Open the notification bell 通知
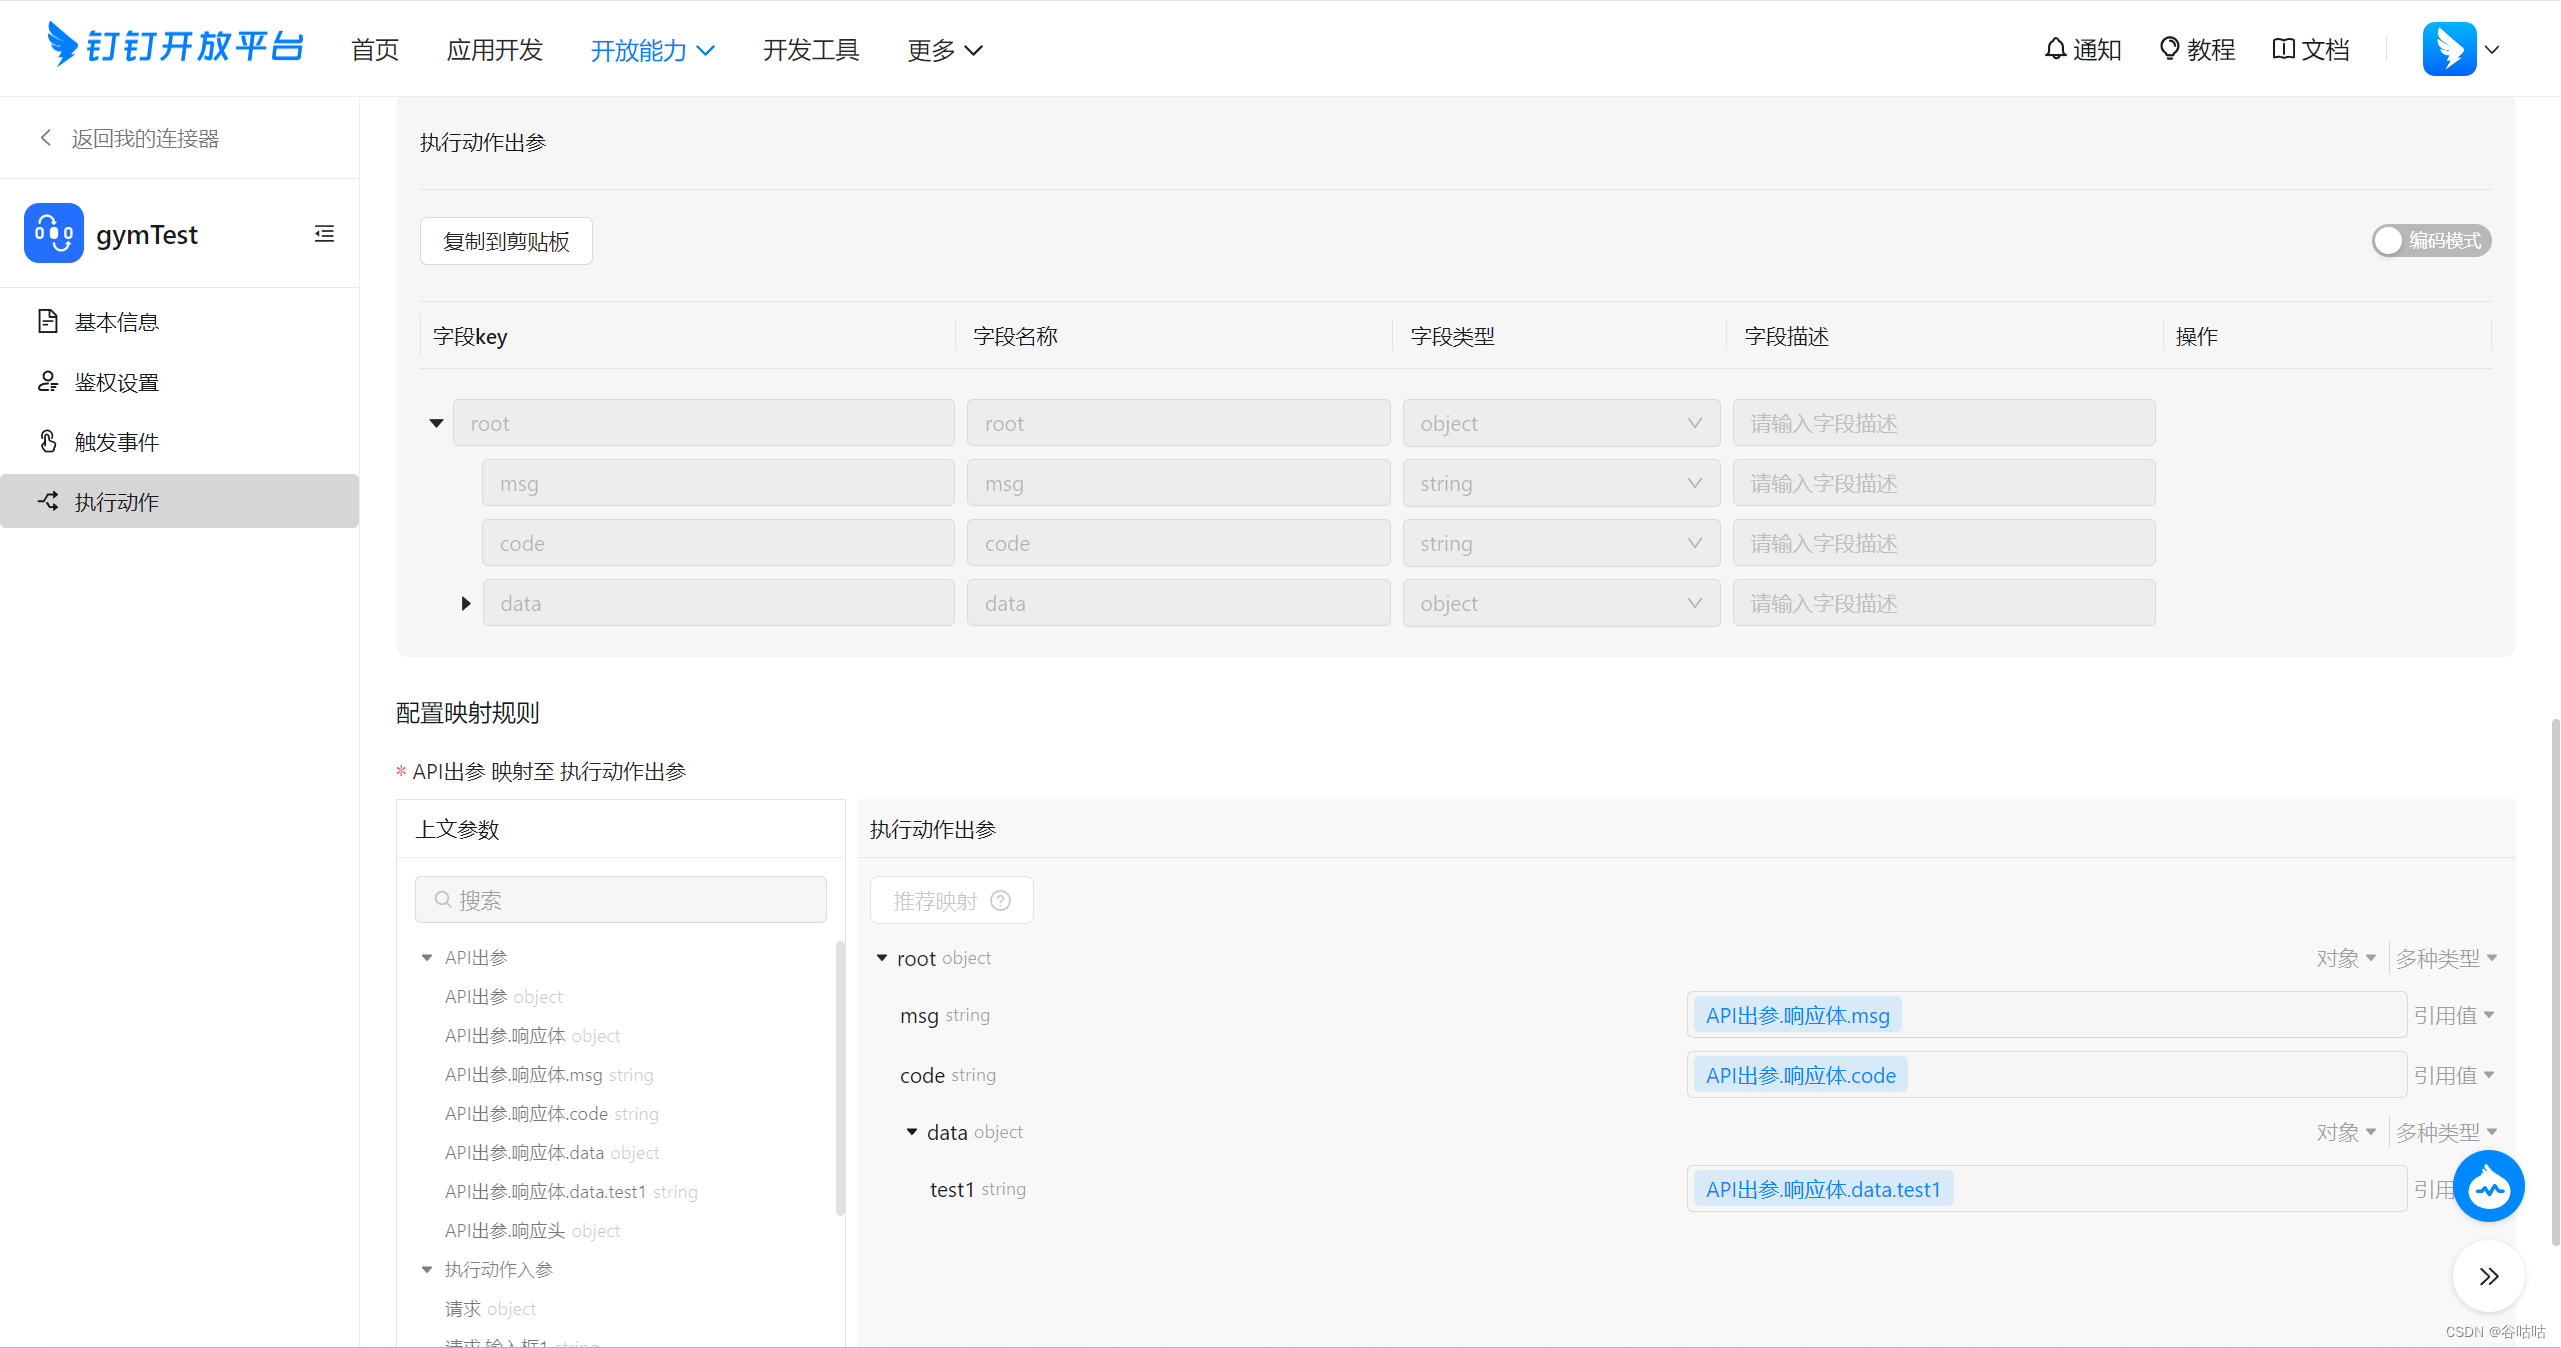 2082,49
